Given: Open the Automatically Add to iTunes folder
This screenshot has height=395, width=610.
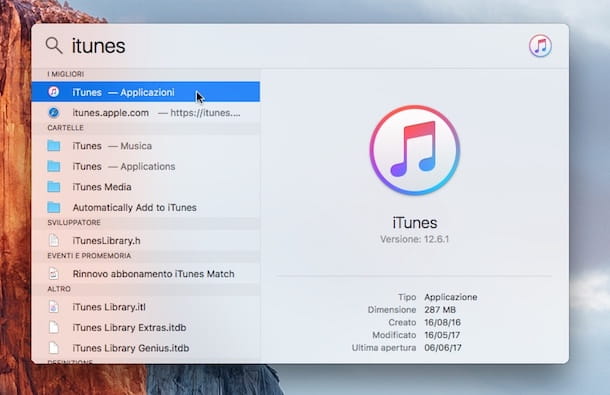Looking at the screenshot, I should pyautogui.click(x=145, y=207).
